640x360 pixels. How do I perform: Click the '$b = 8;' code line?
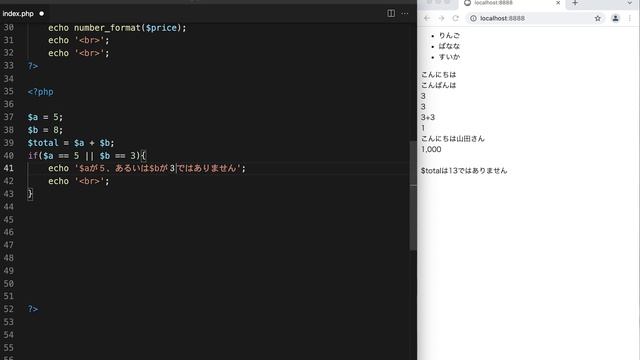45,130
